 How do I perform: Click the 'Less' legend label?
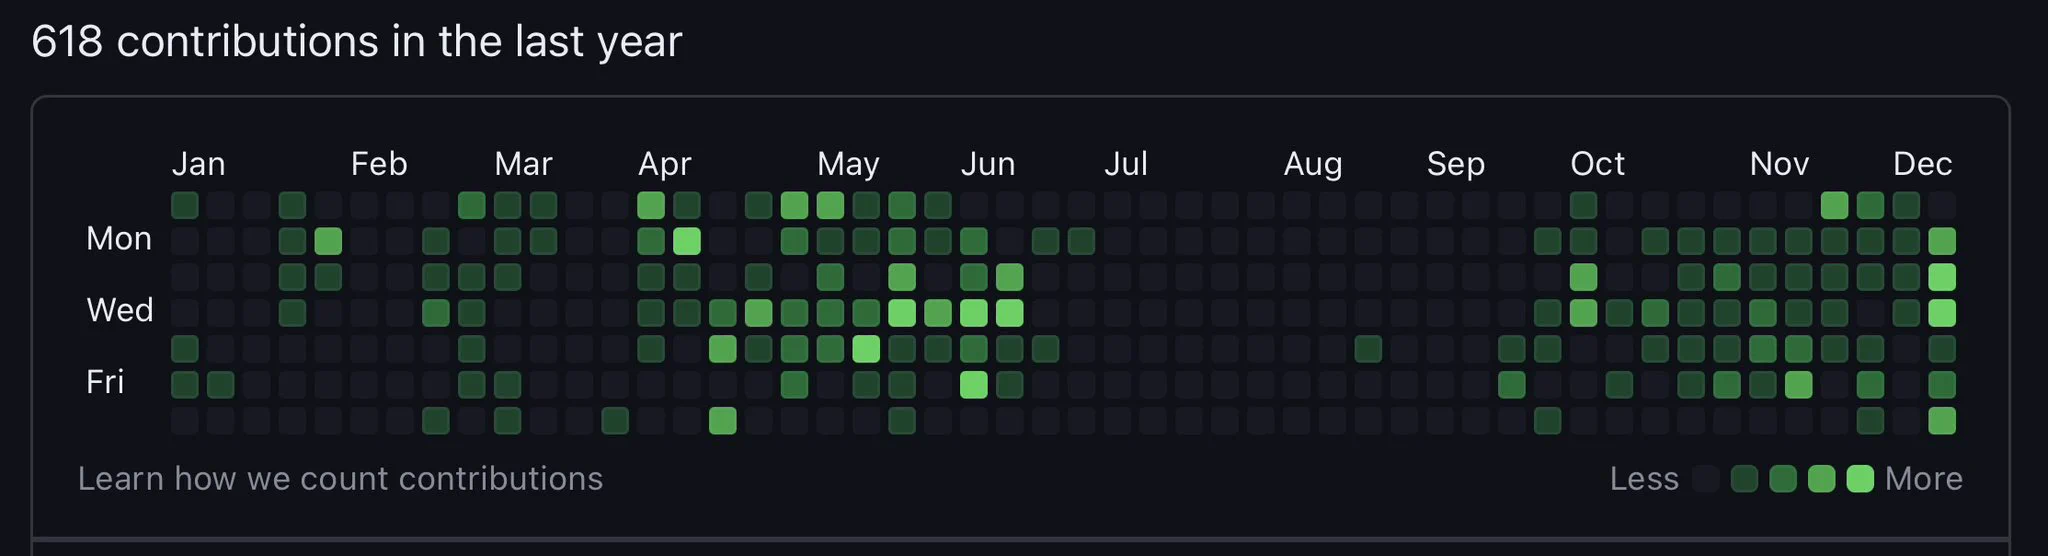[x=1644, y=479]
